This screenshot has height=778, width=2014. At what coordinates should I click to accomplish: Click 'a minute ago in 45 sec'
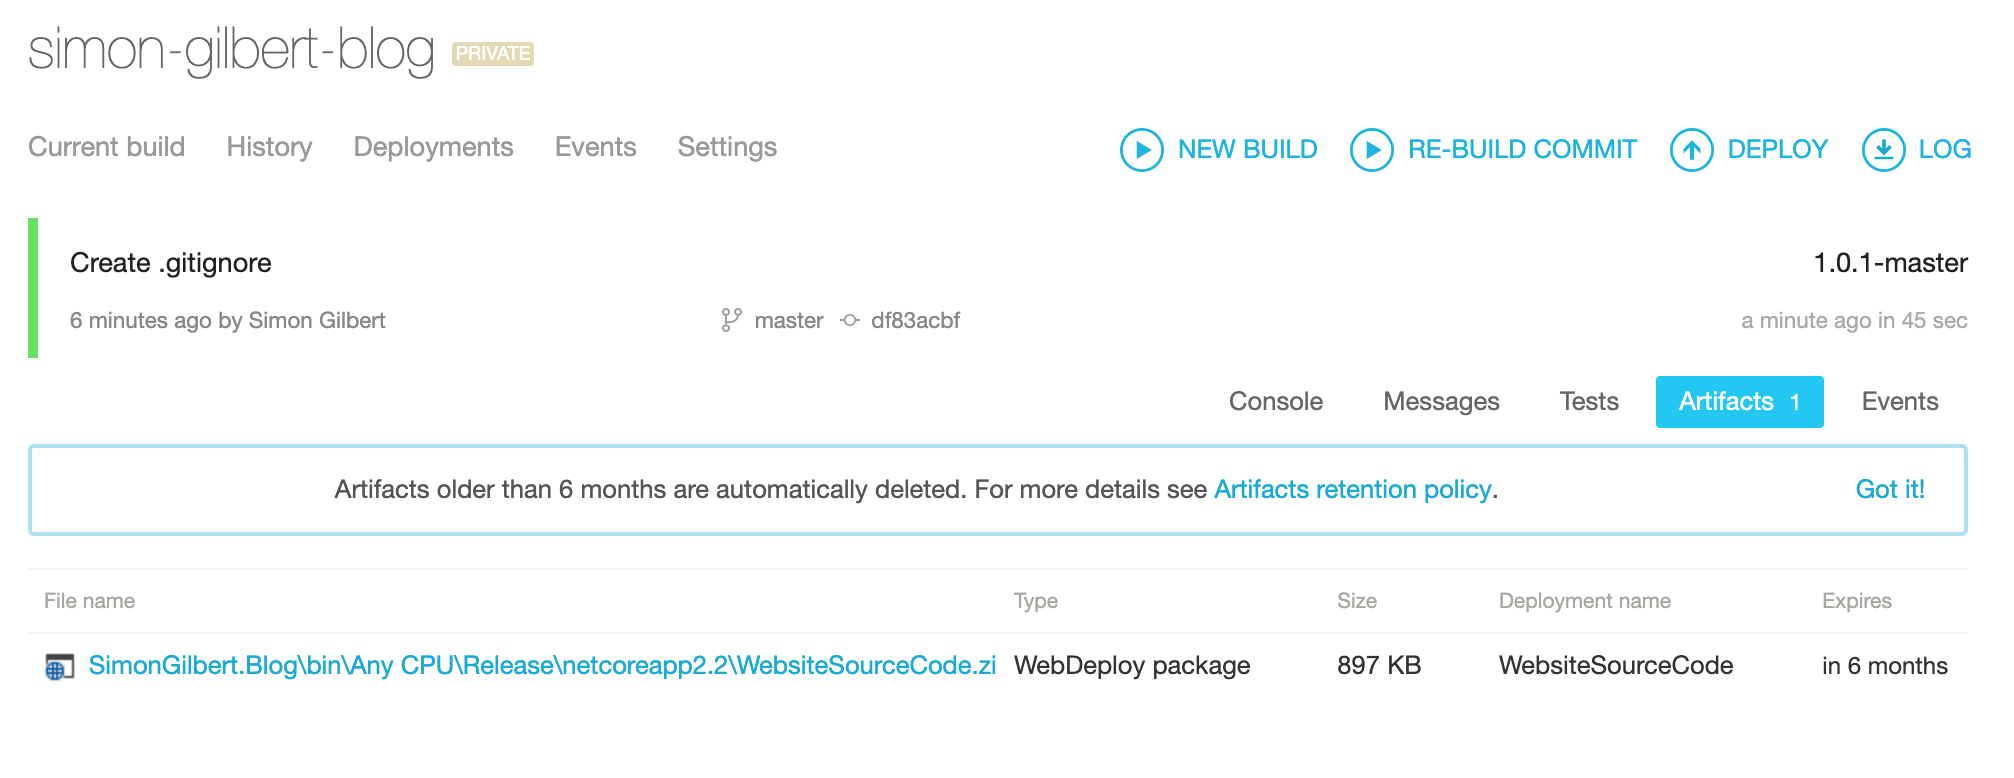[1854, 320]
